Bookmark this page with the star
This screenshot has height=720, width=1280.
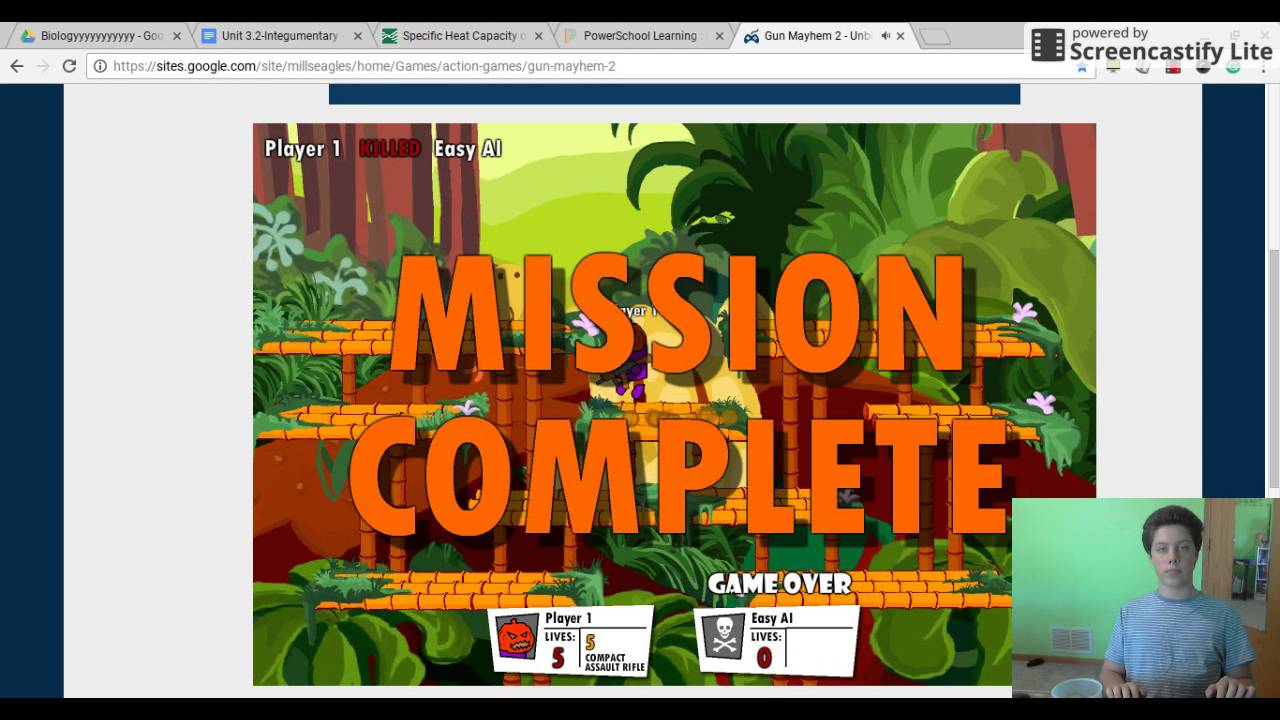(1081, 67)
